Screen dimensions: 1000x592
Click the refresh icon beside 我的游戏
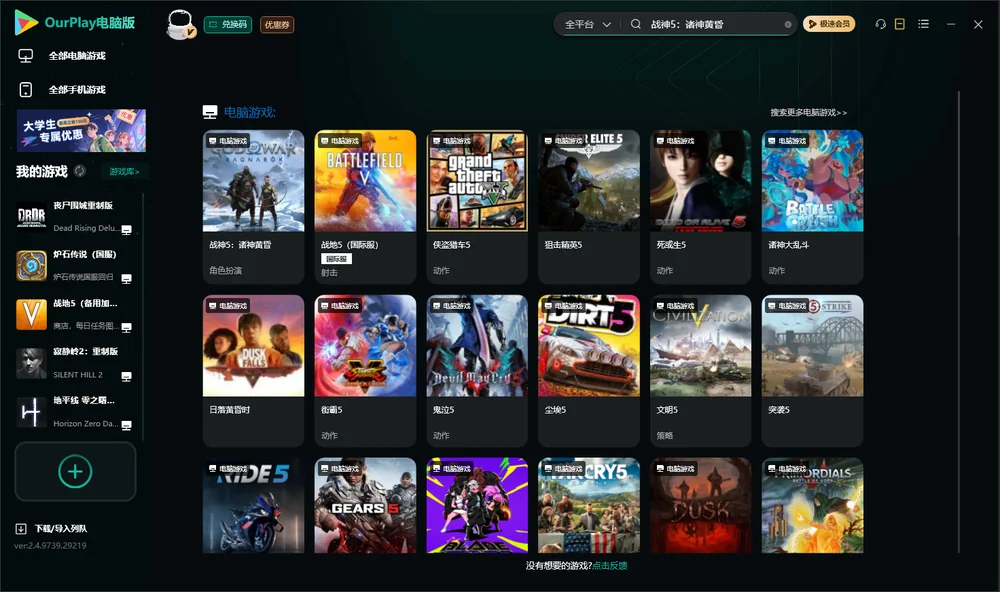[80, 171]
